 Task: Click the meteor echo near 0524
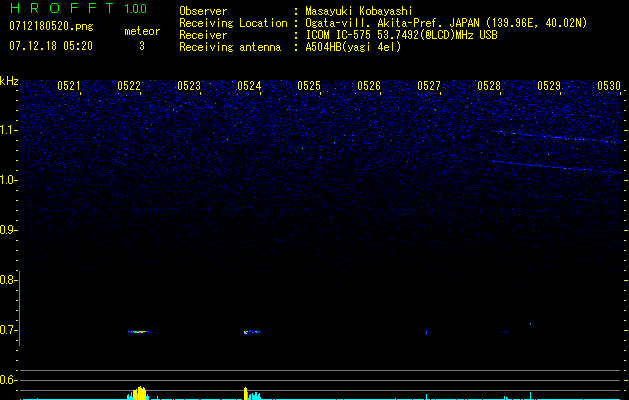tap(252, 332)
